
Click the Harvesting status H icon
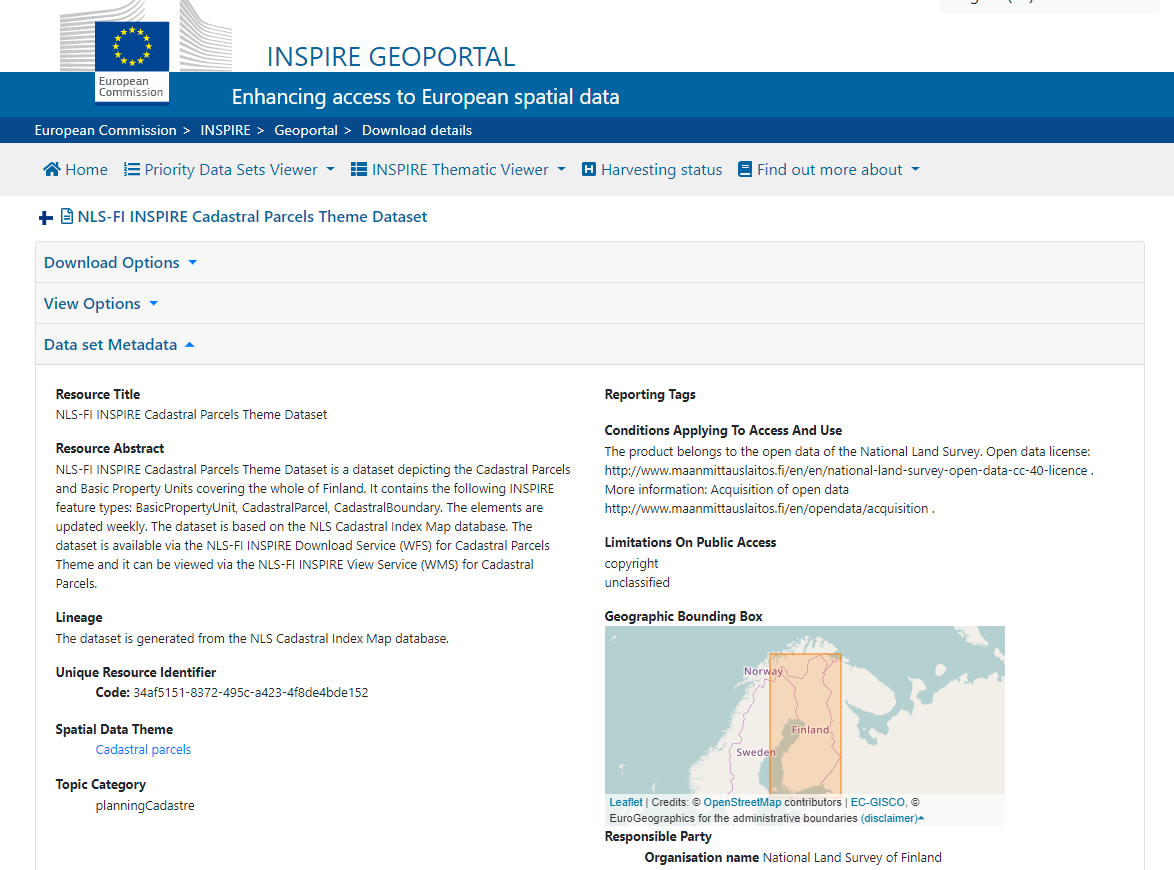pos(589,170)
